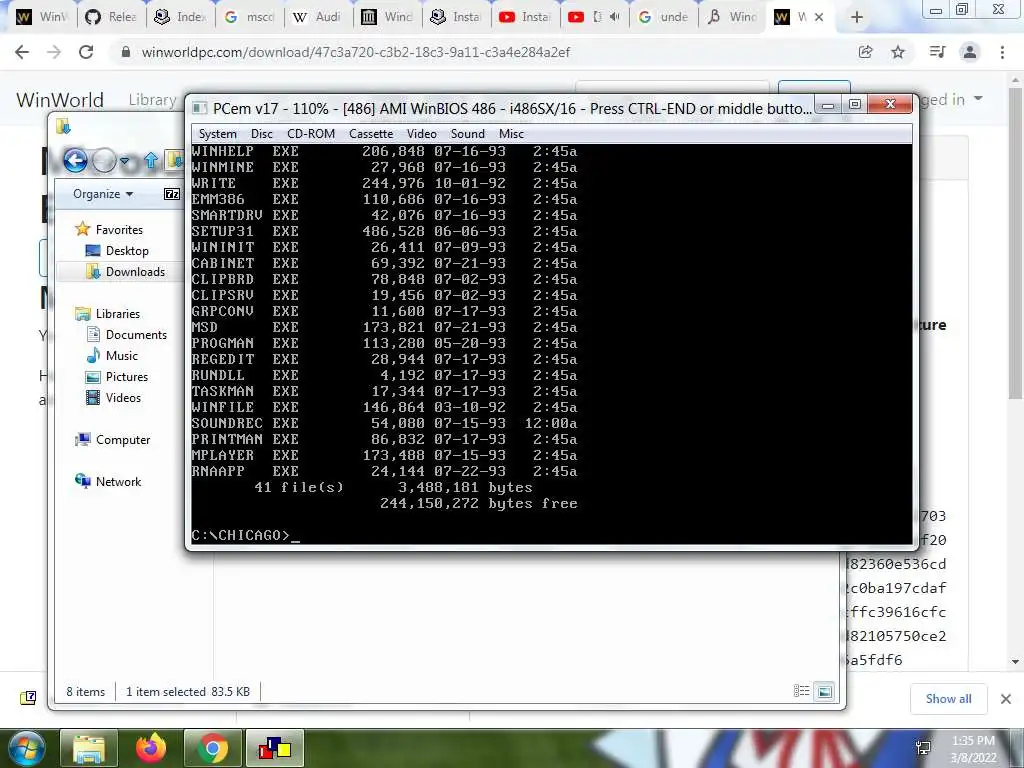Screen dimensions: 1024x768
Task: Open Chrome media controls icon
Action: (937, 52)
